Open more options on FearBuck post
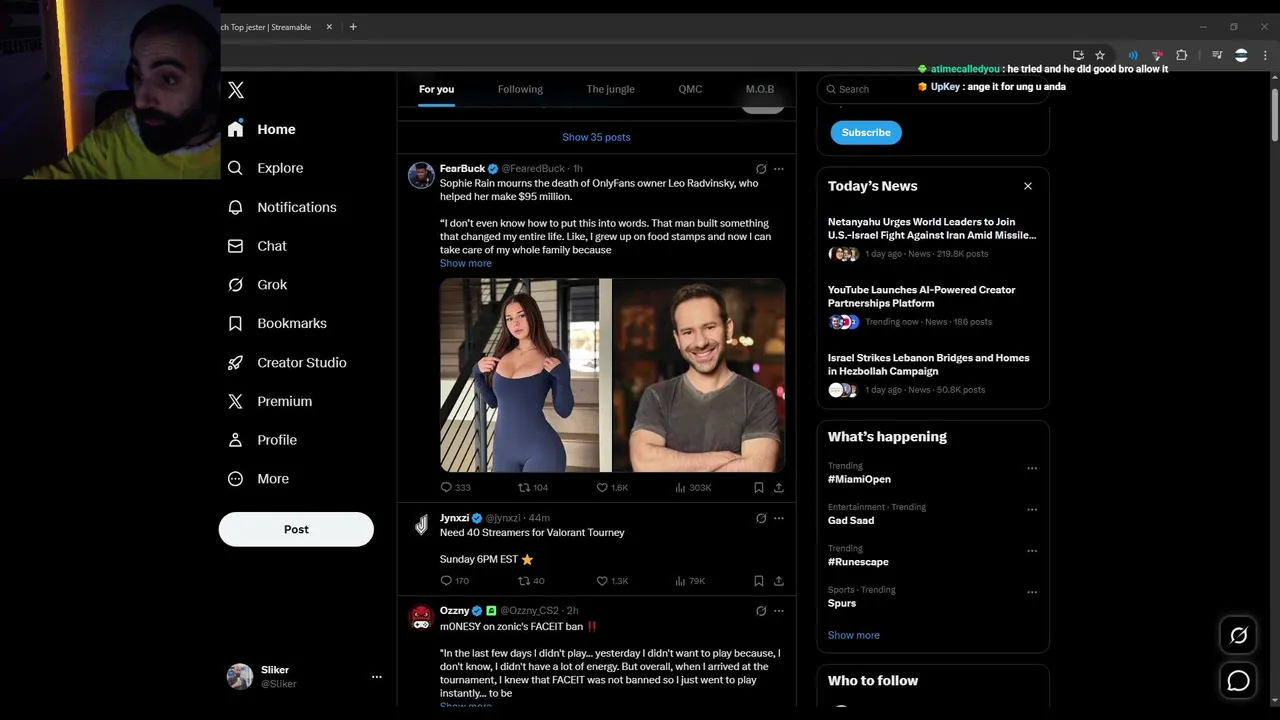The image size is (1280, 720). [779, 169]
